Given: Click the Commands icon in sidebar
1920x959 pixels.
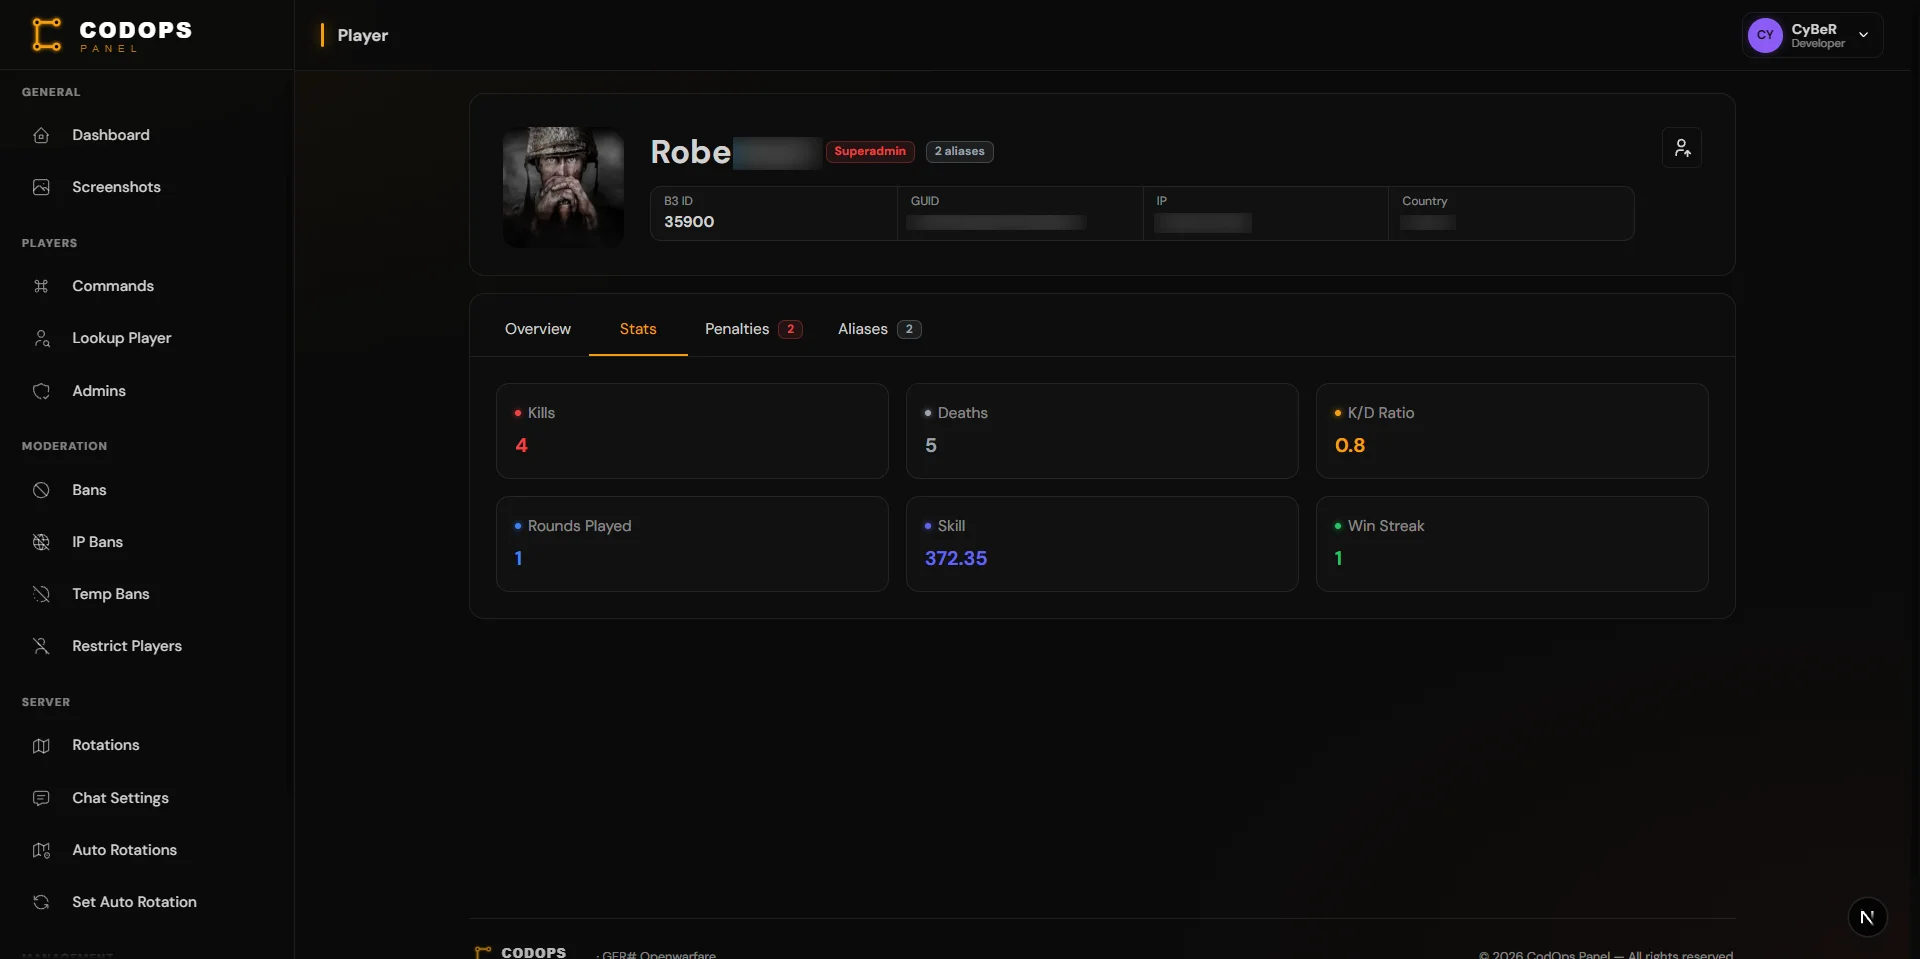Looking at the screenshot, I should coord(41,286).
